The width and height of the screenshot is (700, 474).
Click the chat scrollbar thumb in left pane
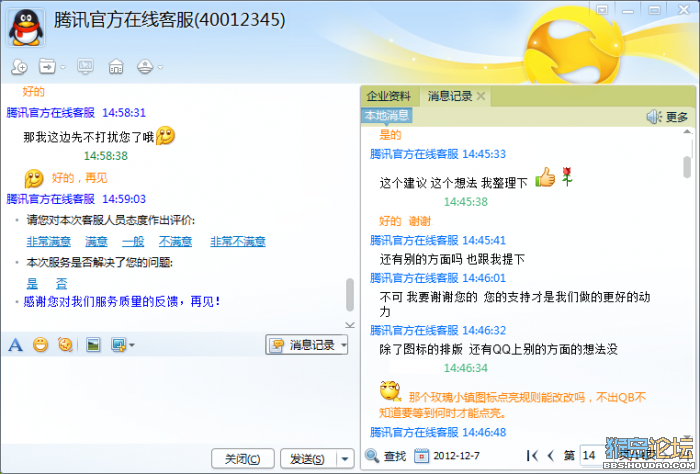[x=350, y=295]
